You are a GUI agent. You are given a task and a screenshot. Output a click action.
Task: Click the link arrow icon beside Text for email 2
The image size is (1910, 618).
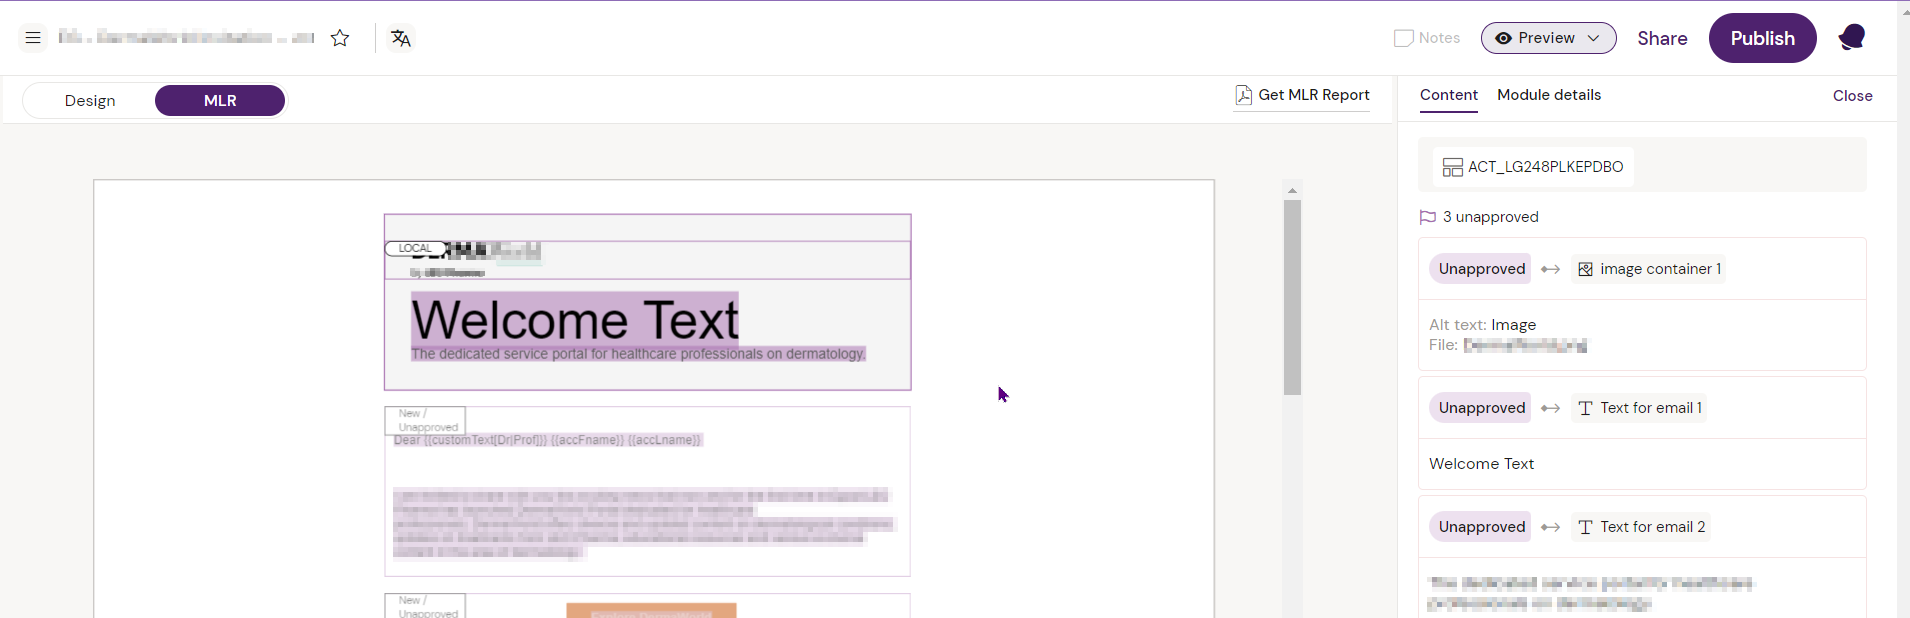tap(1550, 527)
